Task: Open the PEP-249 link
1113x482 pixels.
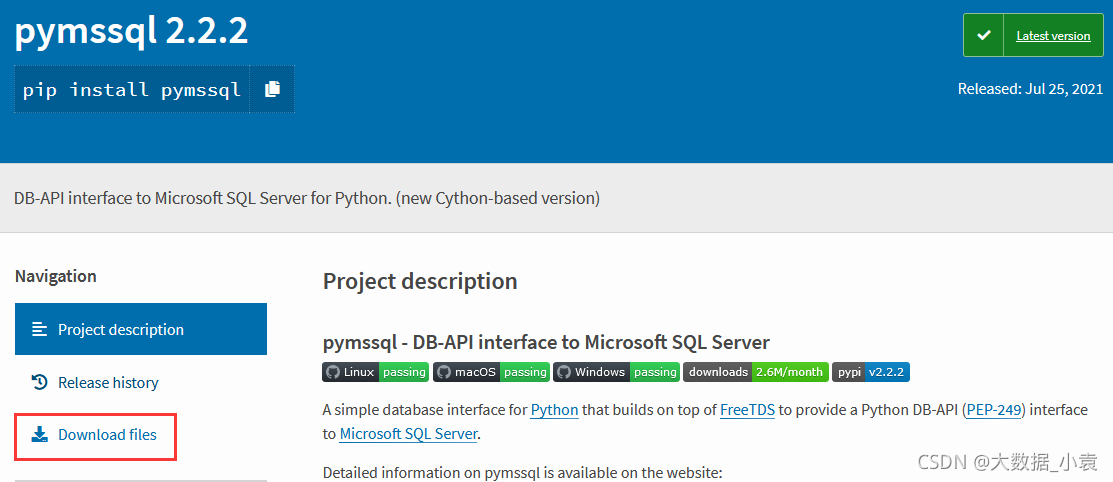Action: pyautogui.click(x=995, y=410)
